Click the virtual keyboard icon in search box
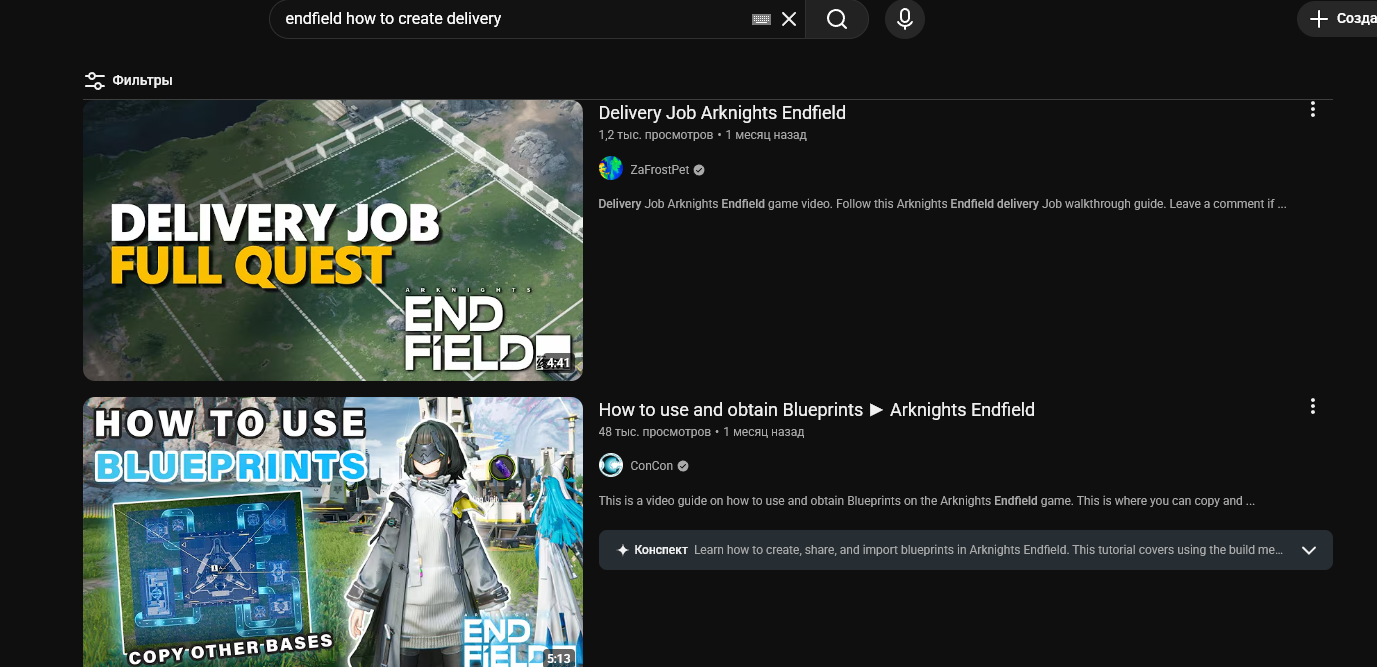Screen dimensions: 1377x667 click(x=761, y=19)
